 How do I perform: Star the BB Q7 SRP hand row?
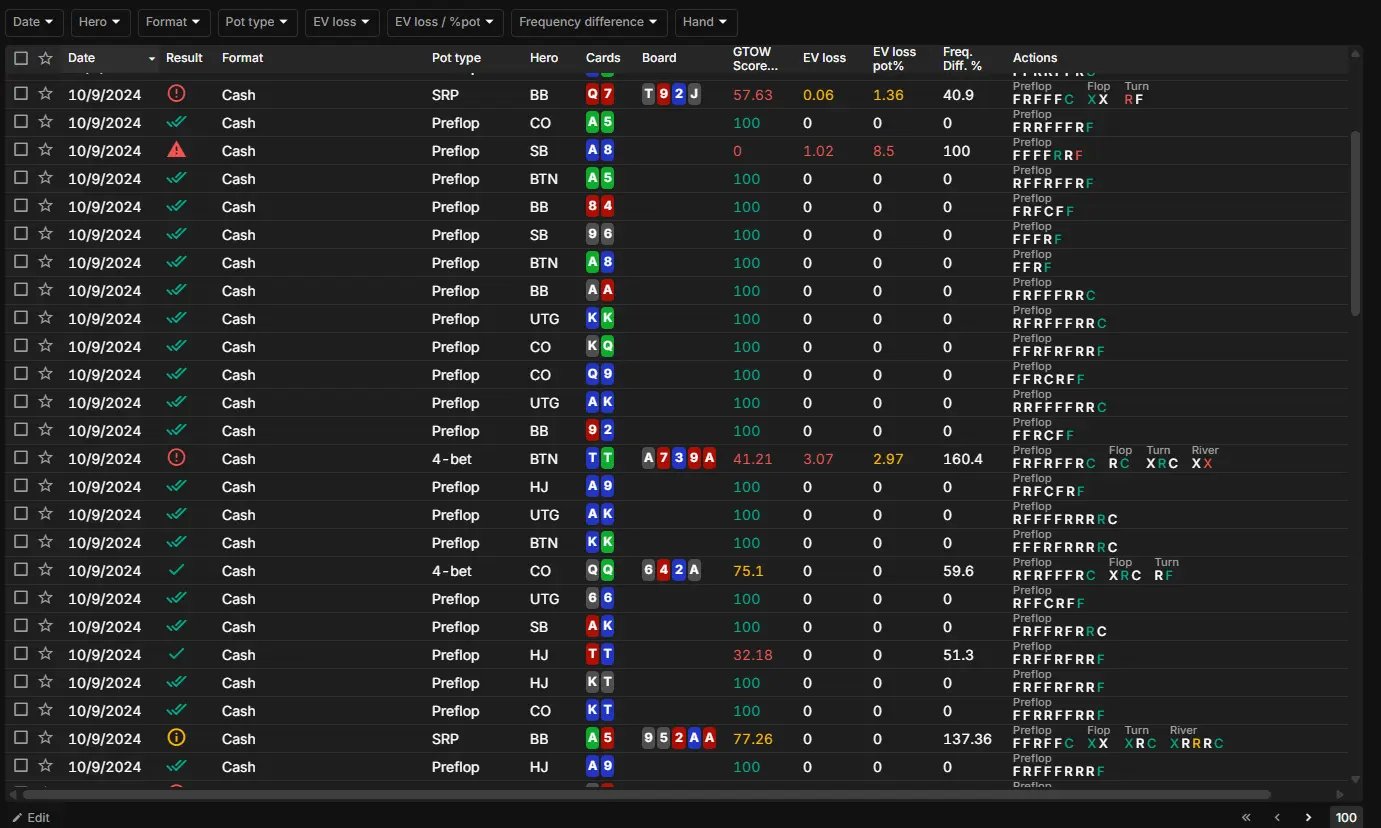[x=45, y=94]
